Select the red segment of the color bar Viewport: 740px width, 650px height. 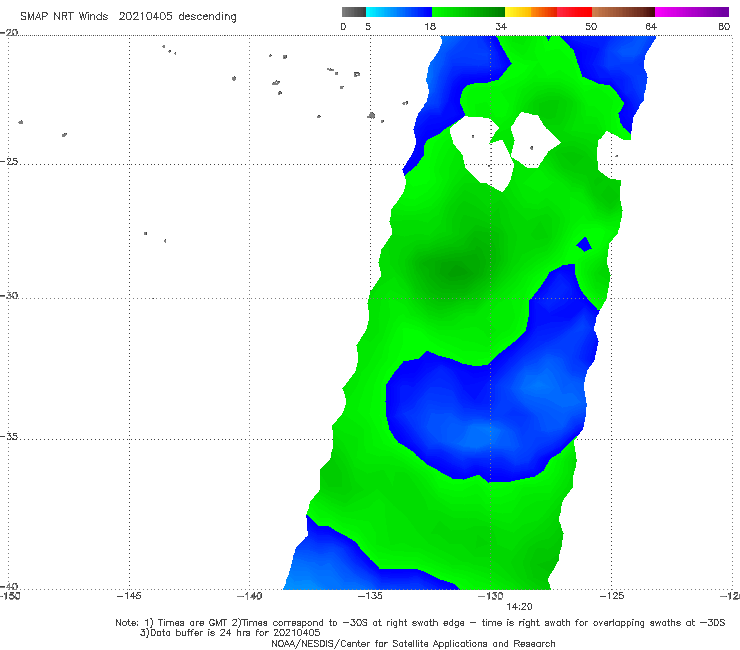574,12
